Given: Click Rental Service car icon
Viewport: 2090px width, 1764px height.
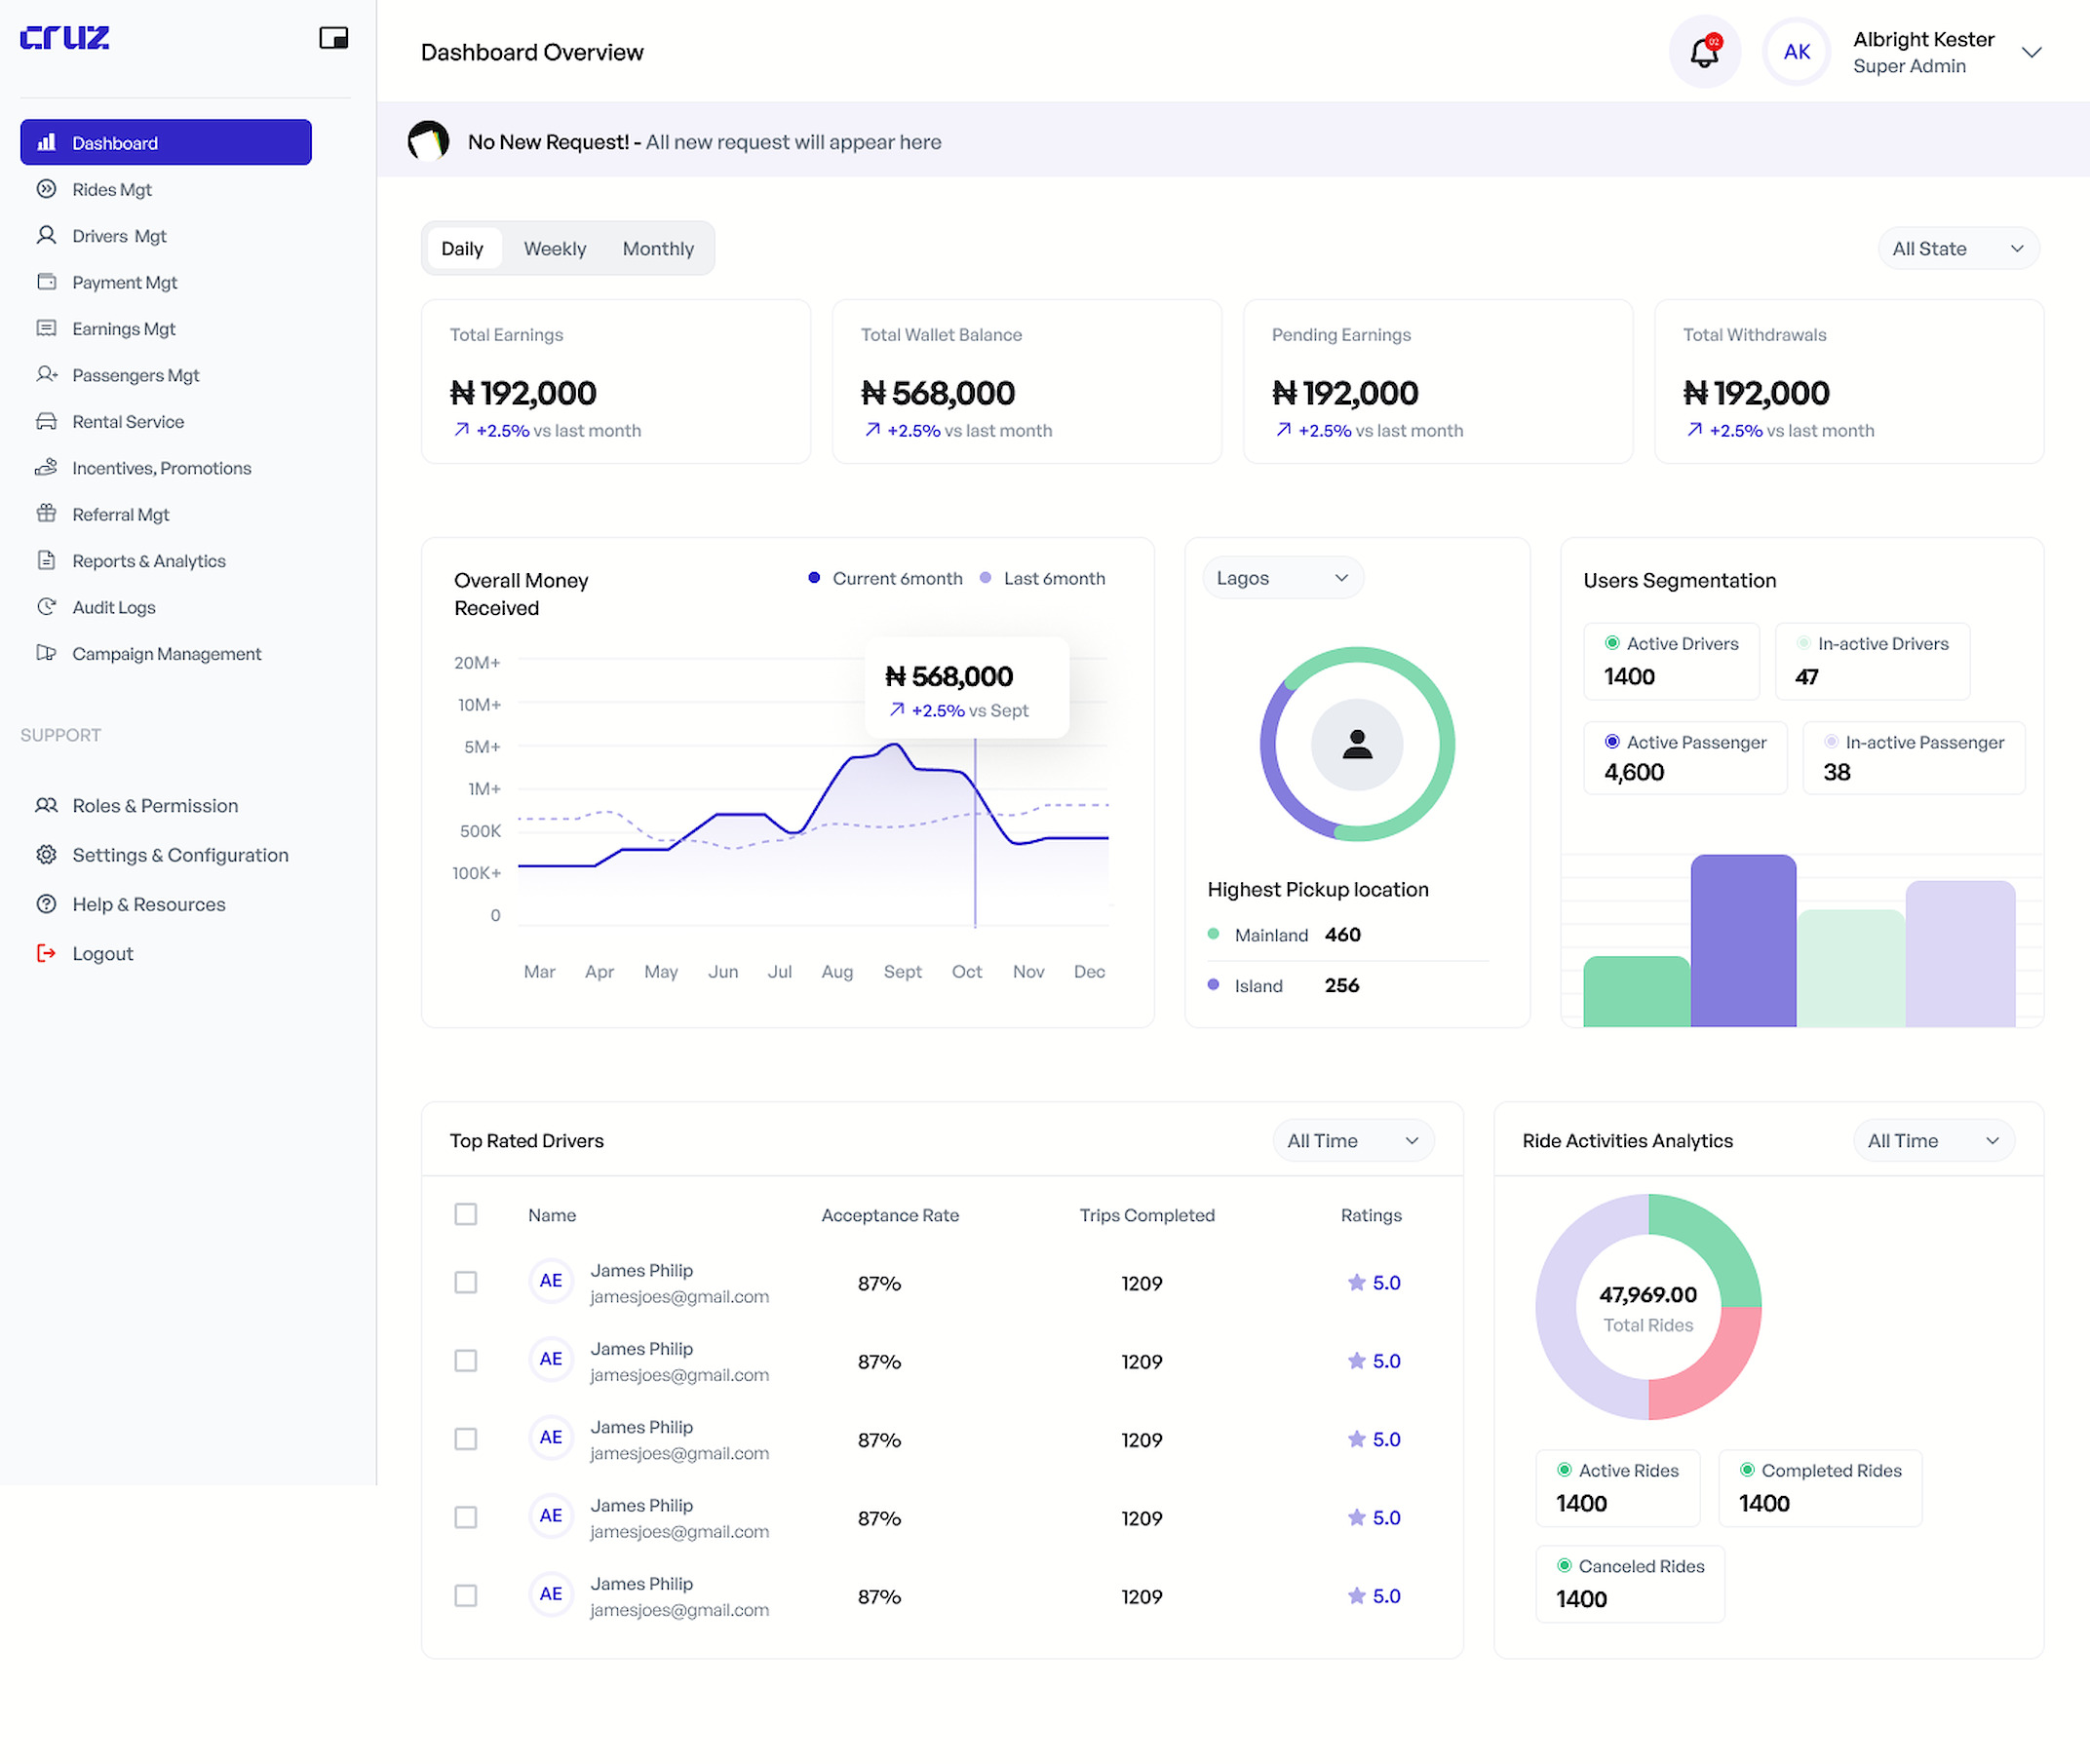Looking at the screenshot, I should [x=46, y=421].
